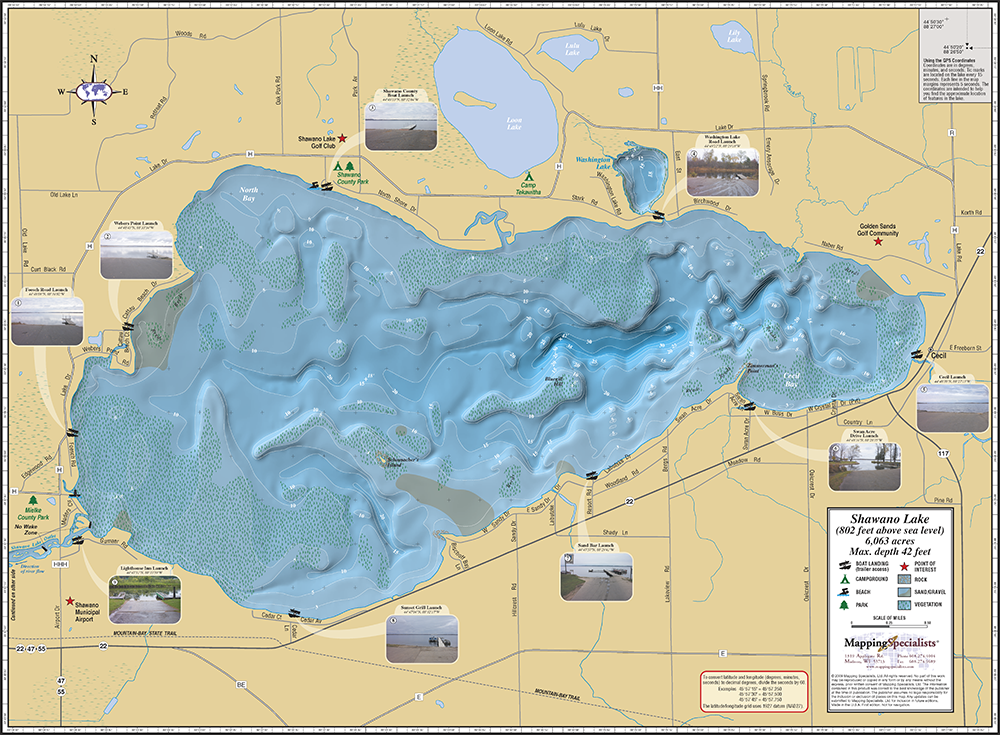
Task: Click the 'Woods Rd' road label
Action: pos(189,34)
